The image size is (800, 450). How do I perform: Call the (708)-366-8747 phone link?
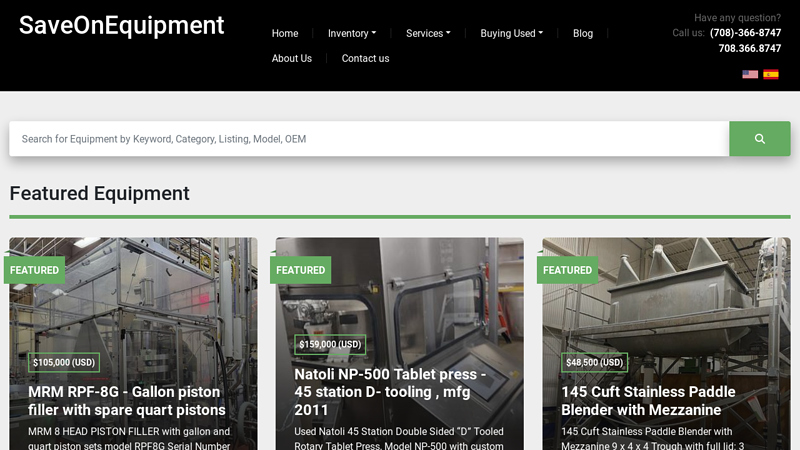pos(745,33)
